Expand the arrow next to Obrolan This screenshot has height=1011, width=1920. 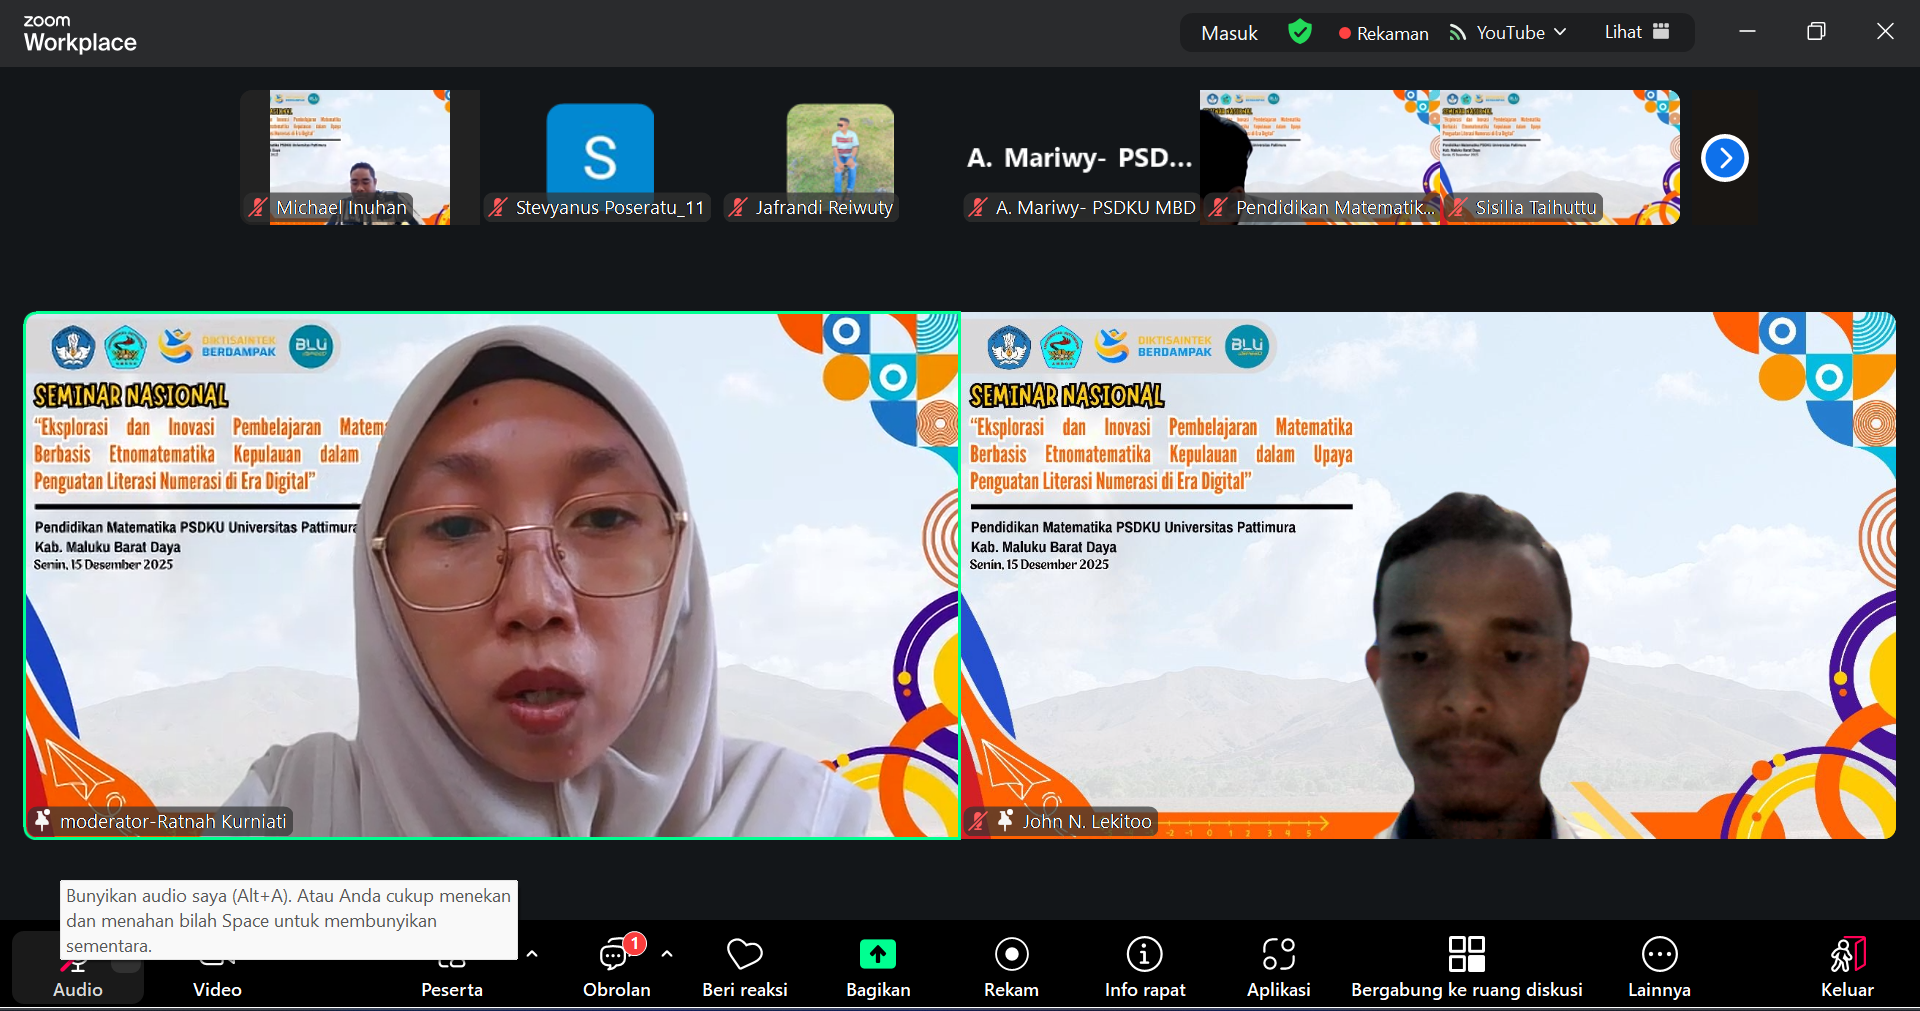tap(667, 954)
